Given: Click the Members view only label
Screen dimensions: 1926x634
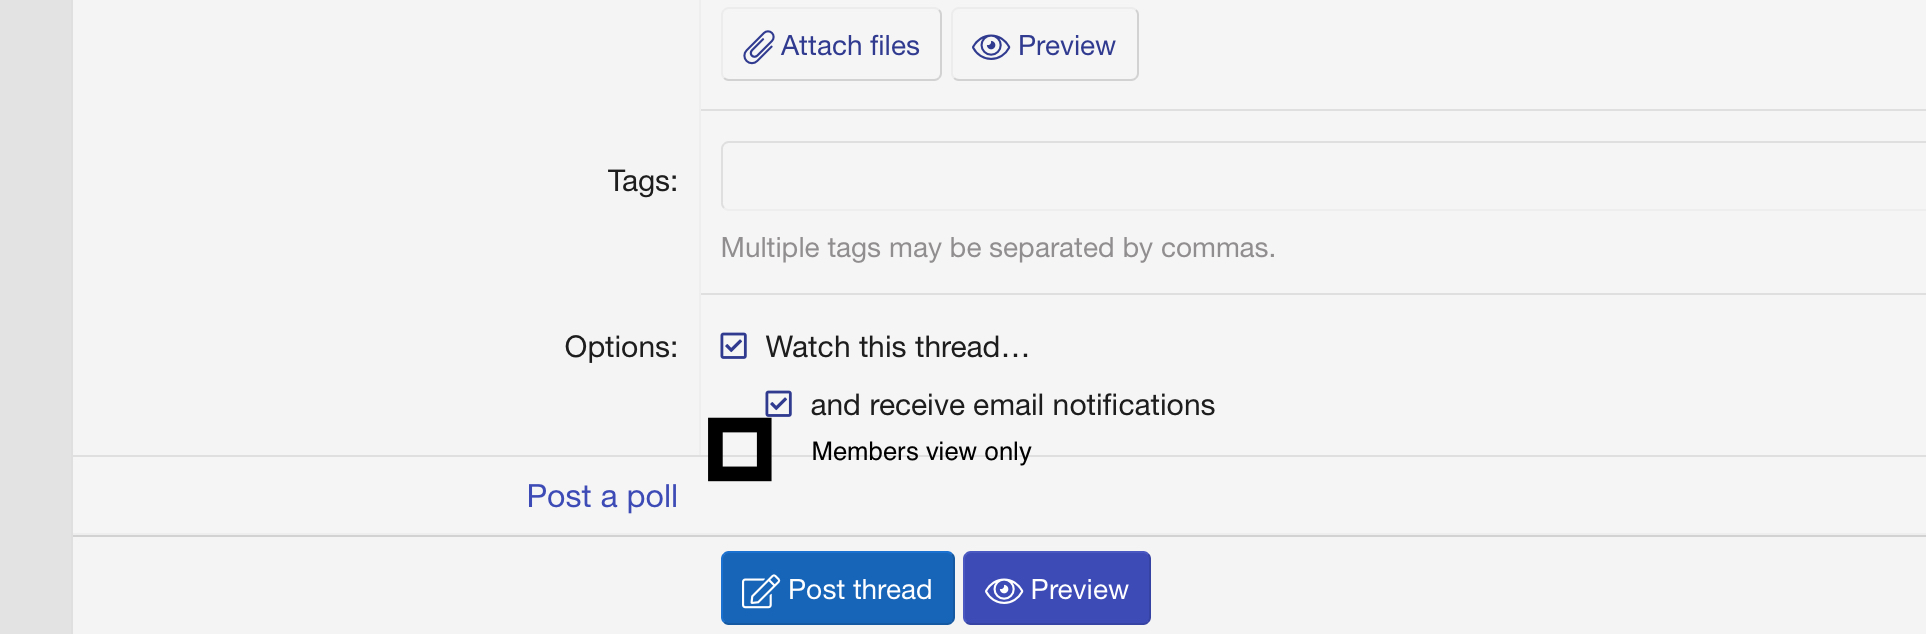Looking at the screenshot, I should tap(921, 451).
